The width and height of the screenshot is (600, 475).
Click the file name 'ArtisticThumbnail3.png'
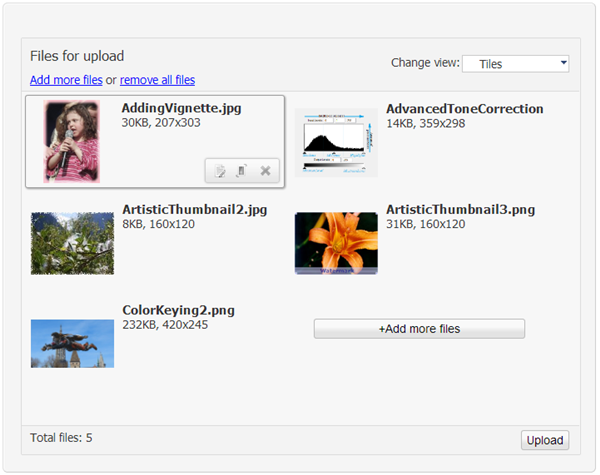[460, 210]
